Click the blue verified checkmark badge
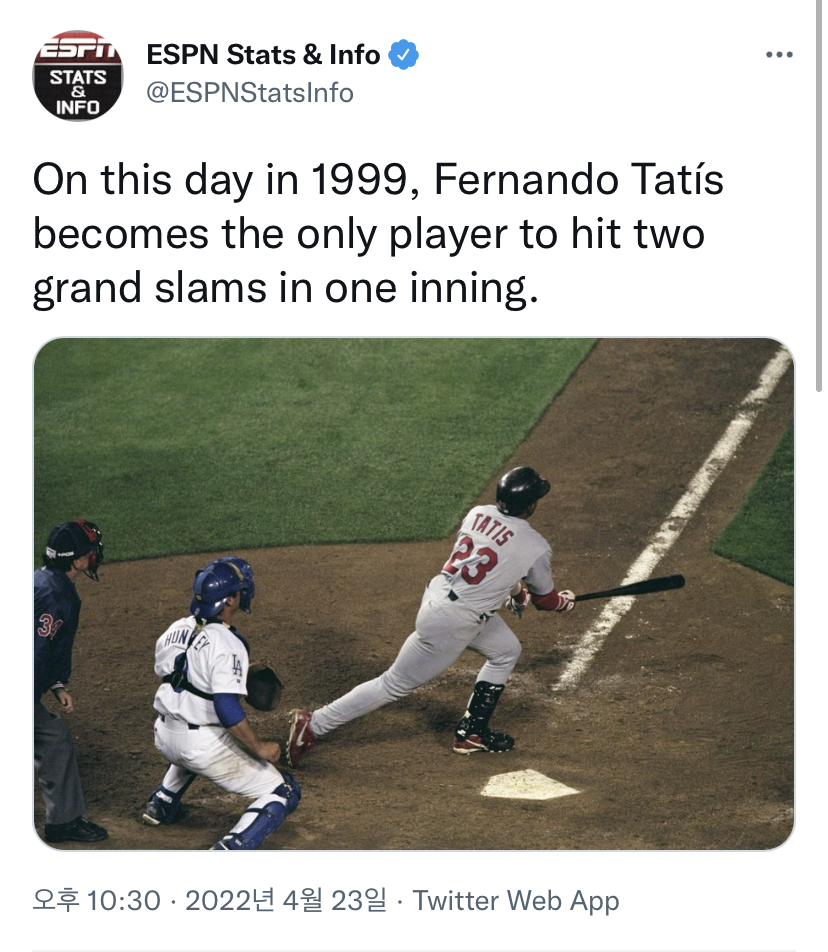828x952 pixels. coord(403,55)
